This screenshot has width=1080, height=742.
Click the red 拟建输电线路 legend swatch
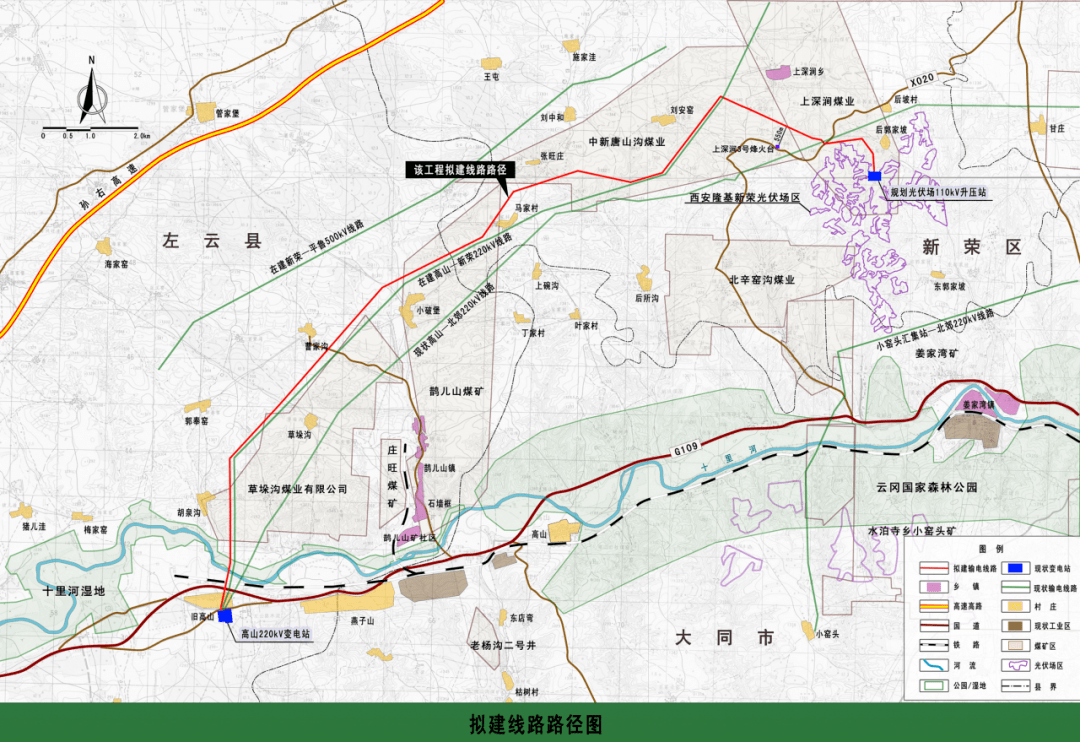click(x=933, y=567)
